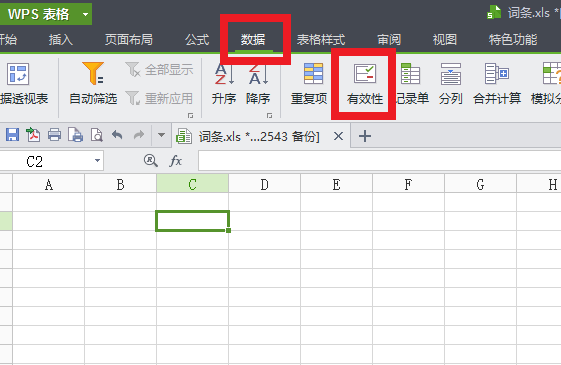Switch to the 表格样式 ribbon tab
Screen dimensions: 561x365
(x=321, y=39)
